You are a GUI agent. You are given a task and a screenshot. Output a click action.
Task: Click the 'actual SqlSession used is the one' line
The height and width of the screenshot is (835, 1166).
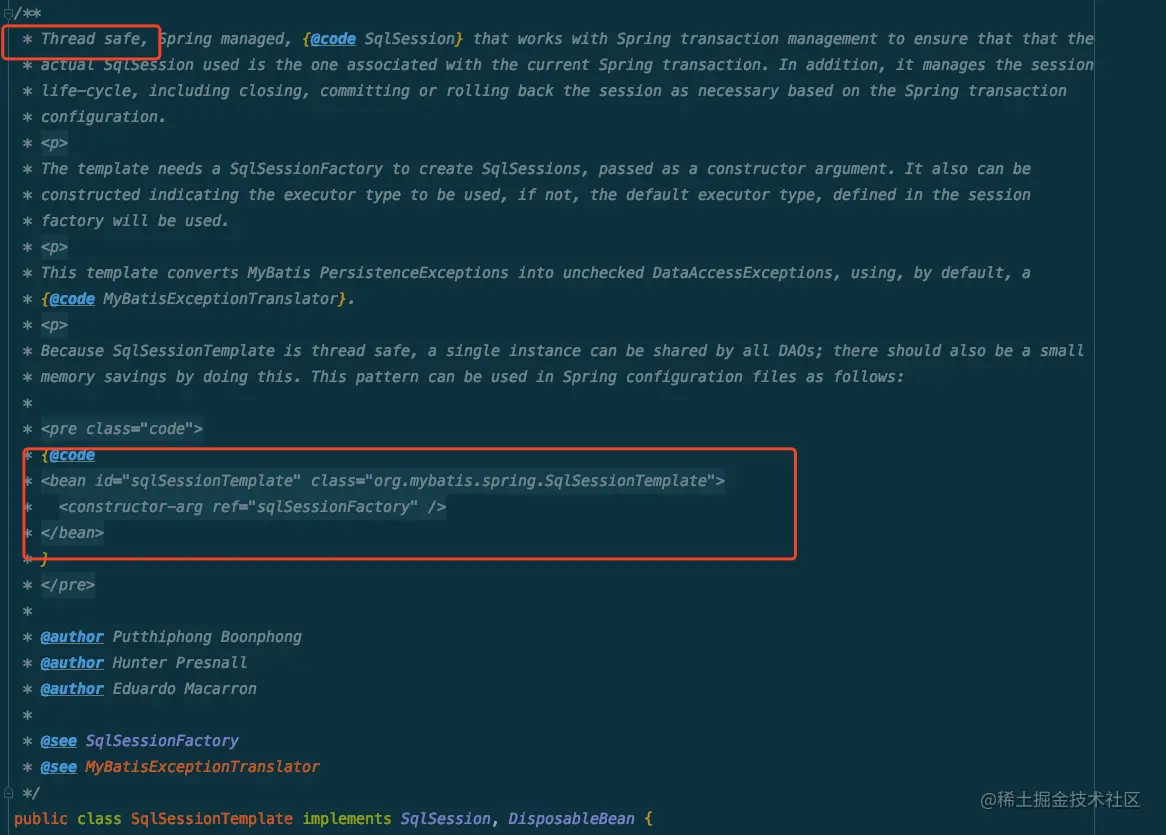click(567, 65)
